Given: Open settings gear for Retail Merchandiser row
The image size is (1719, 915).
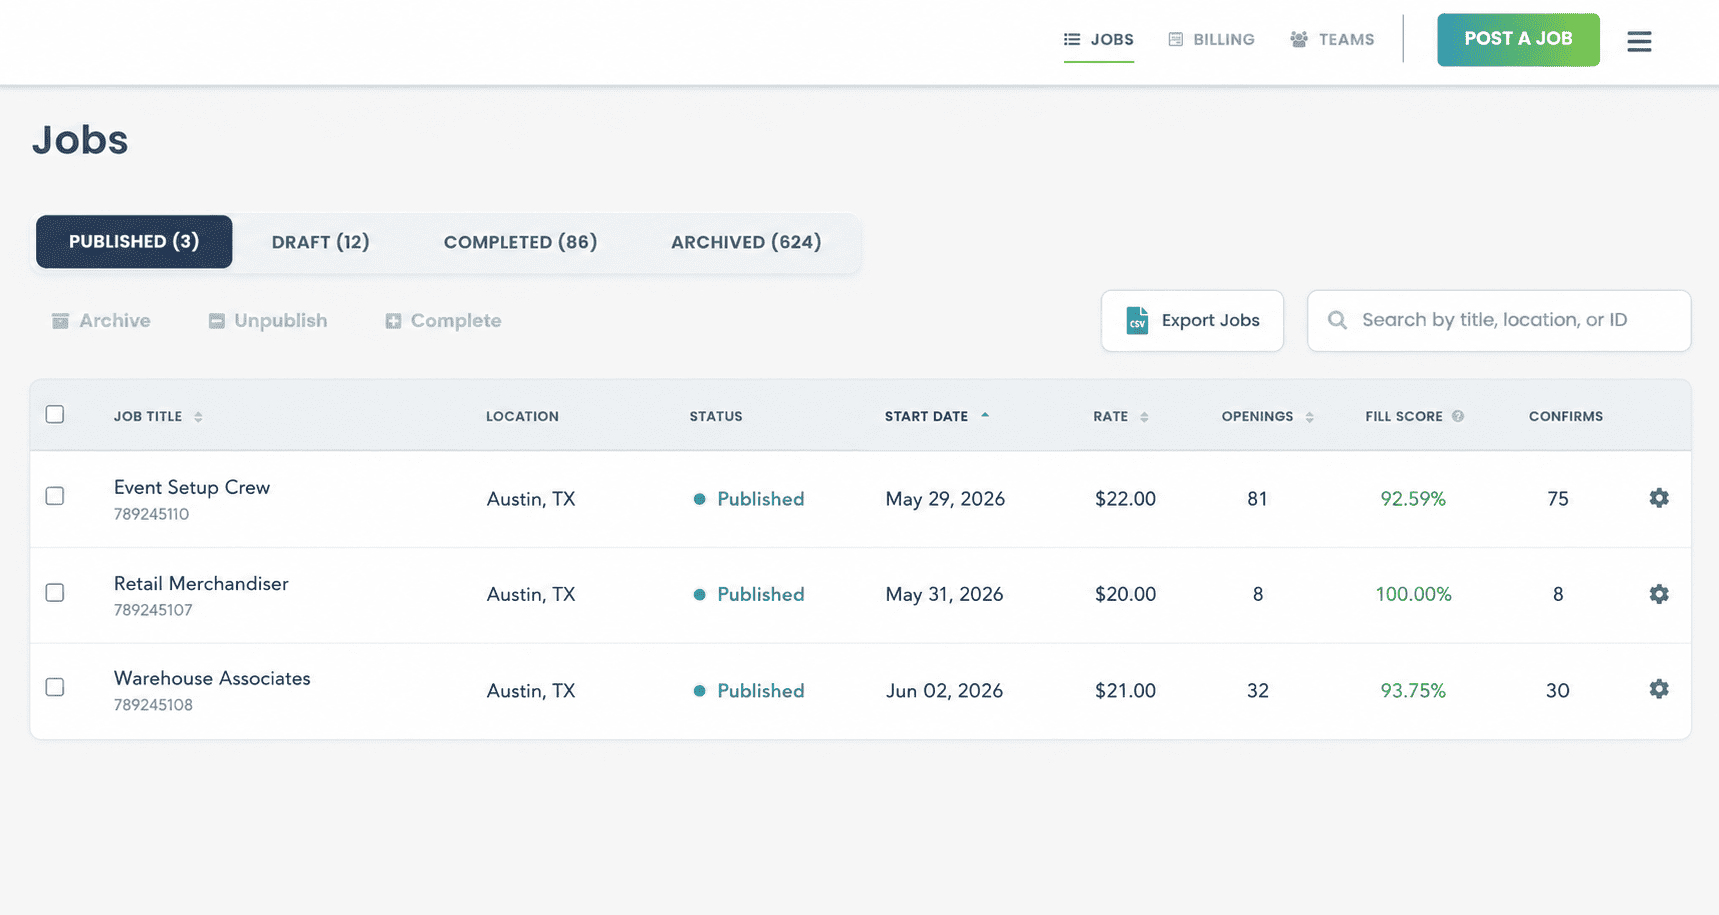Looking at the screenshot, I should pyautogui.click(x=1659, y=594).
